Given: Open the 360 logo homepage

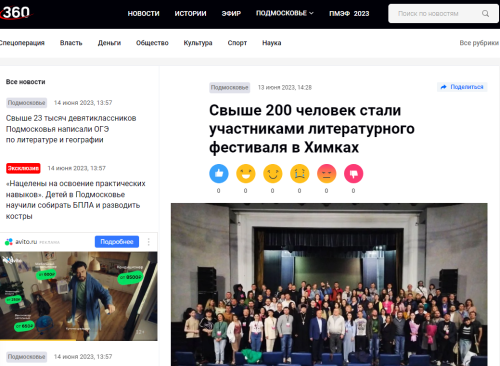Looking at the screenshot, I should click(16, 13).
